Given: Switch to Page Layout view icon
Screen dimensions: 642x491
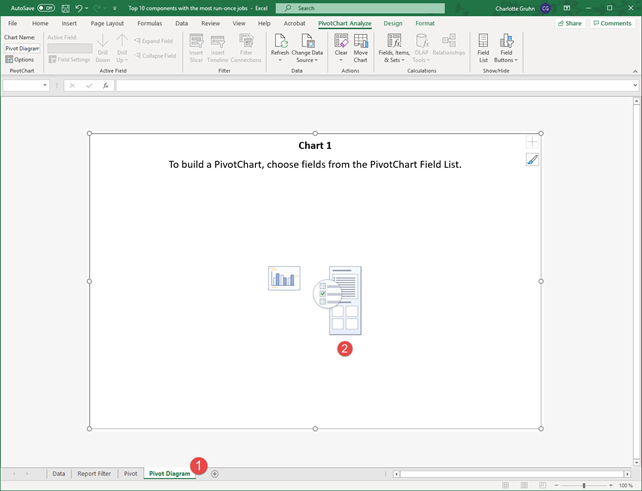Looking at the screenshot, I should coord(524,485).
